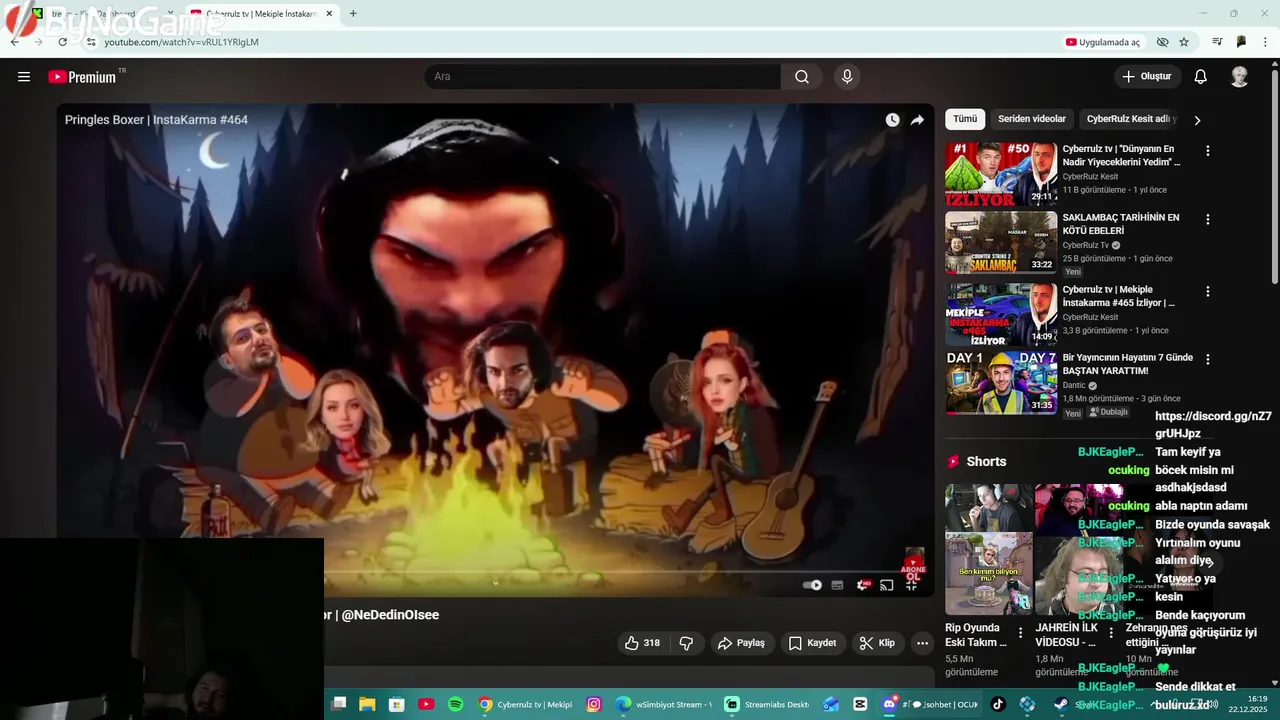The height and width of the screenshot is (720, 1280).
Task: Click the Oluştur create button
Action: click(x=1147, y=77)
